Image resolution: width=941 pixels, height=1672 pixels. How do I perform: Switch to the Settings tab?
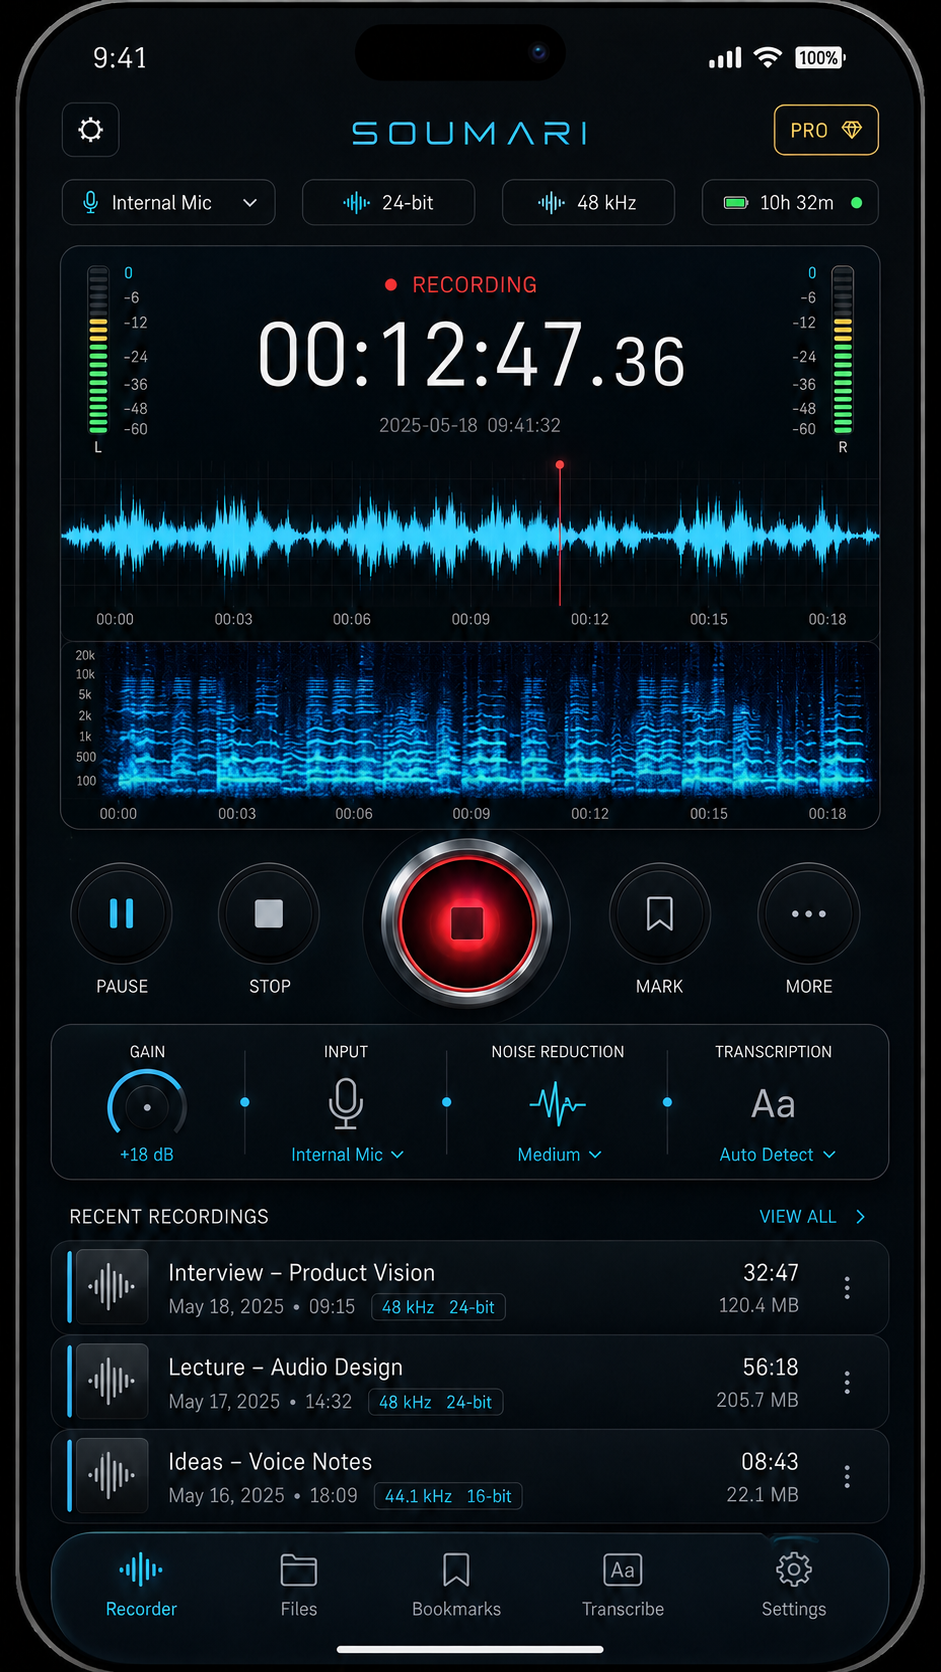click(x=794, y=1585)
